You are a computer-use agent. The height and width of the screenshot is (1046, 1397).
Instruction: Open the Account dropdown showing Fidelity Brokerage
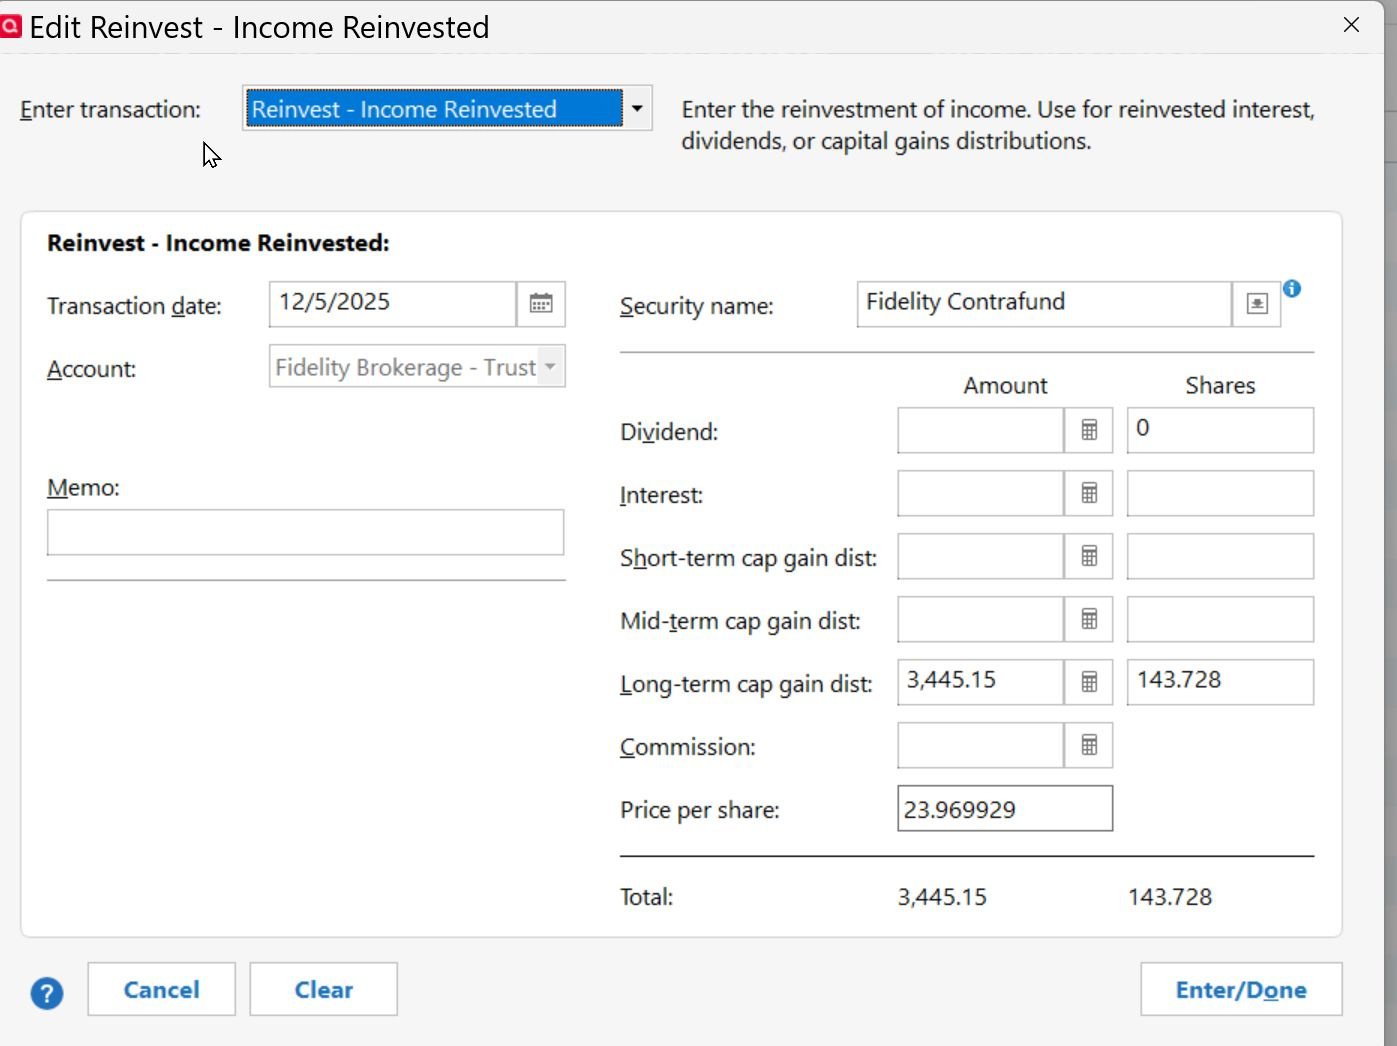coord(417,367)
